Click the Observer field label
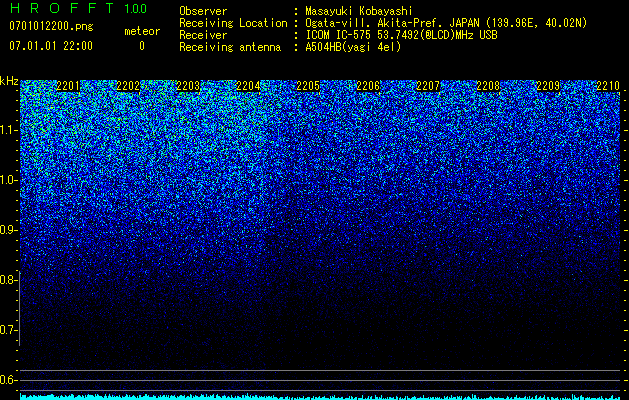The image size is (629, 400). 203,11
